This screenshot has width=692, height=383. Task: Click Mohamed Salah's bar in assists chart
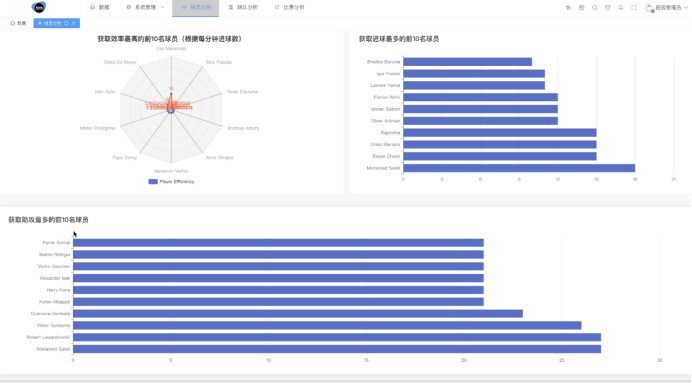(x=337, y=349)
